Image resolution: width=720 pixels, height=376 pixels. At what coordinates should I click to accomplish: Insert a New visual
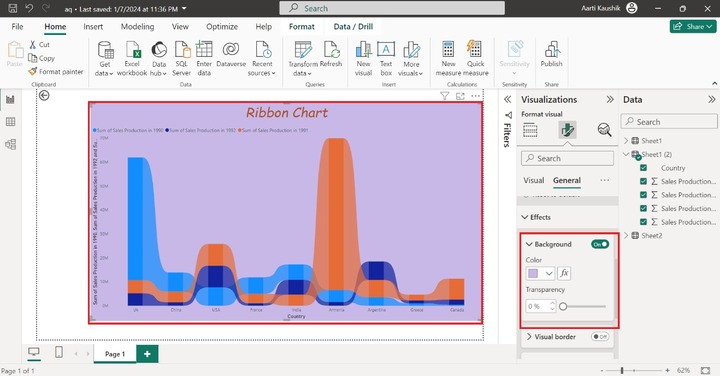[363, 50]
